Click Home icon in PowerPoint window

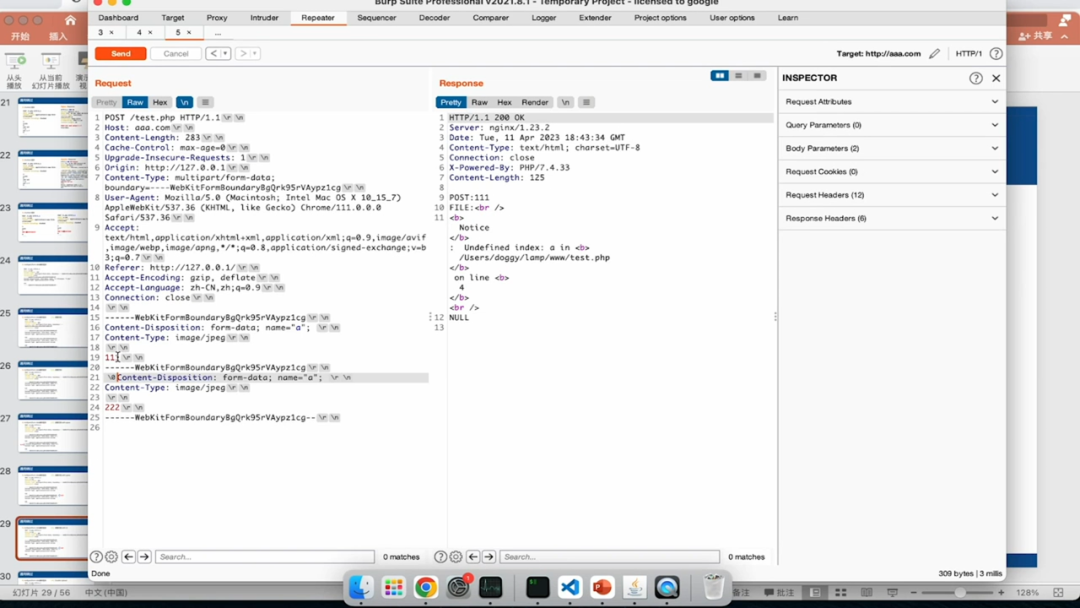pyautogui.click(x=70, y=20)
